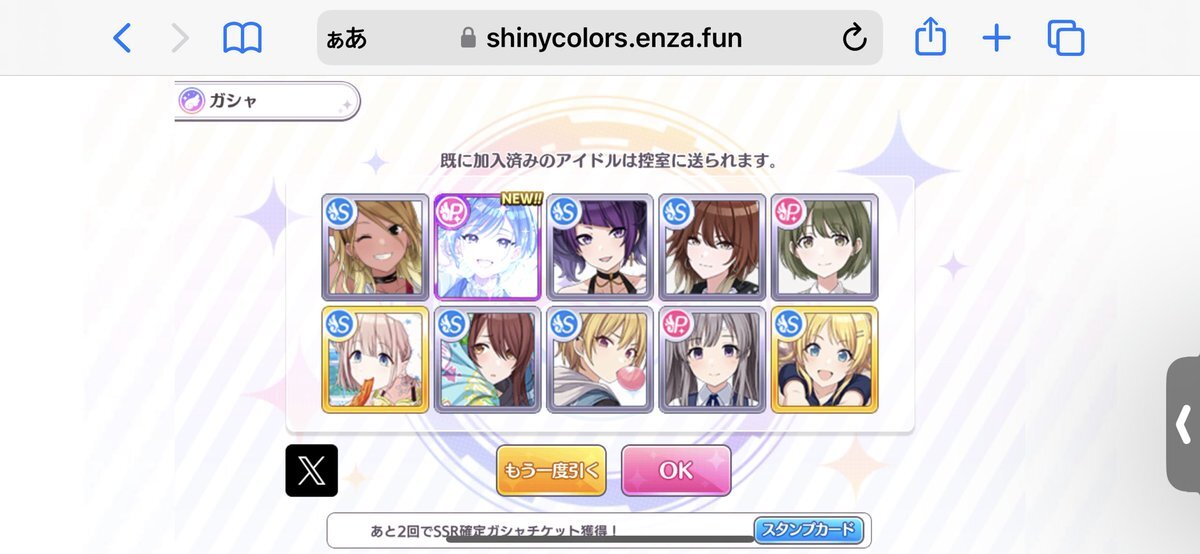Reload the page with the refresh icon
The width and height of the screenshot is (1200, 554).
click(x=853, y=38)
